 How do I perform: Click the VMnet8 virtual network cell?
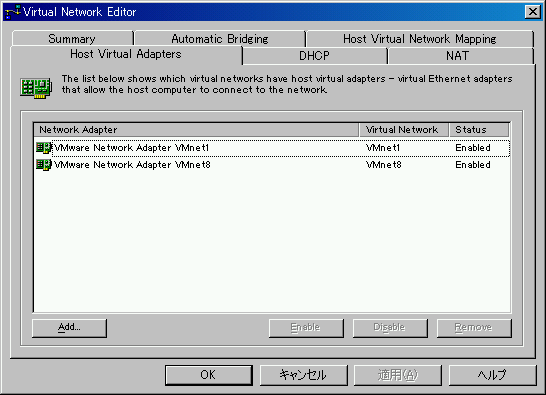pyautogui.click(x=384, y=164)
